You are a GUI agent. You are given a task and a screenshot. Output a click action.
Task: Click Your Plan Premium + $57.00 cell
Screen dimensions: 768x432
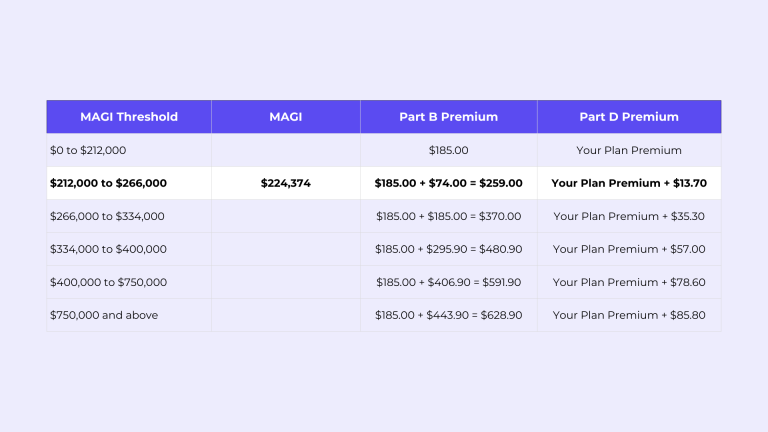629,249
